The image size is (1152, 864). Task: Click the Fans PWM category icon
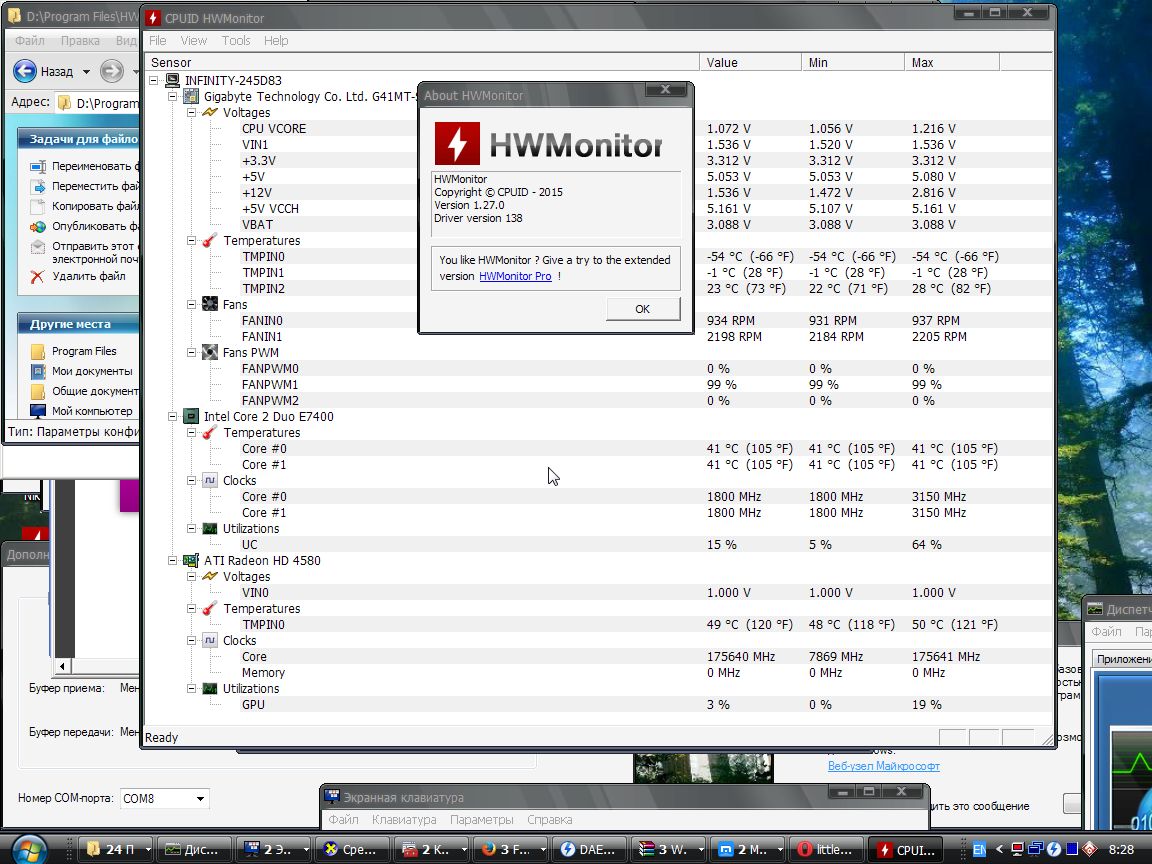point(210,353)
